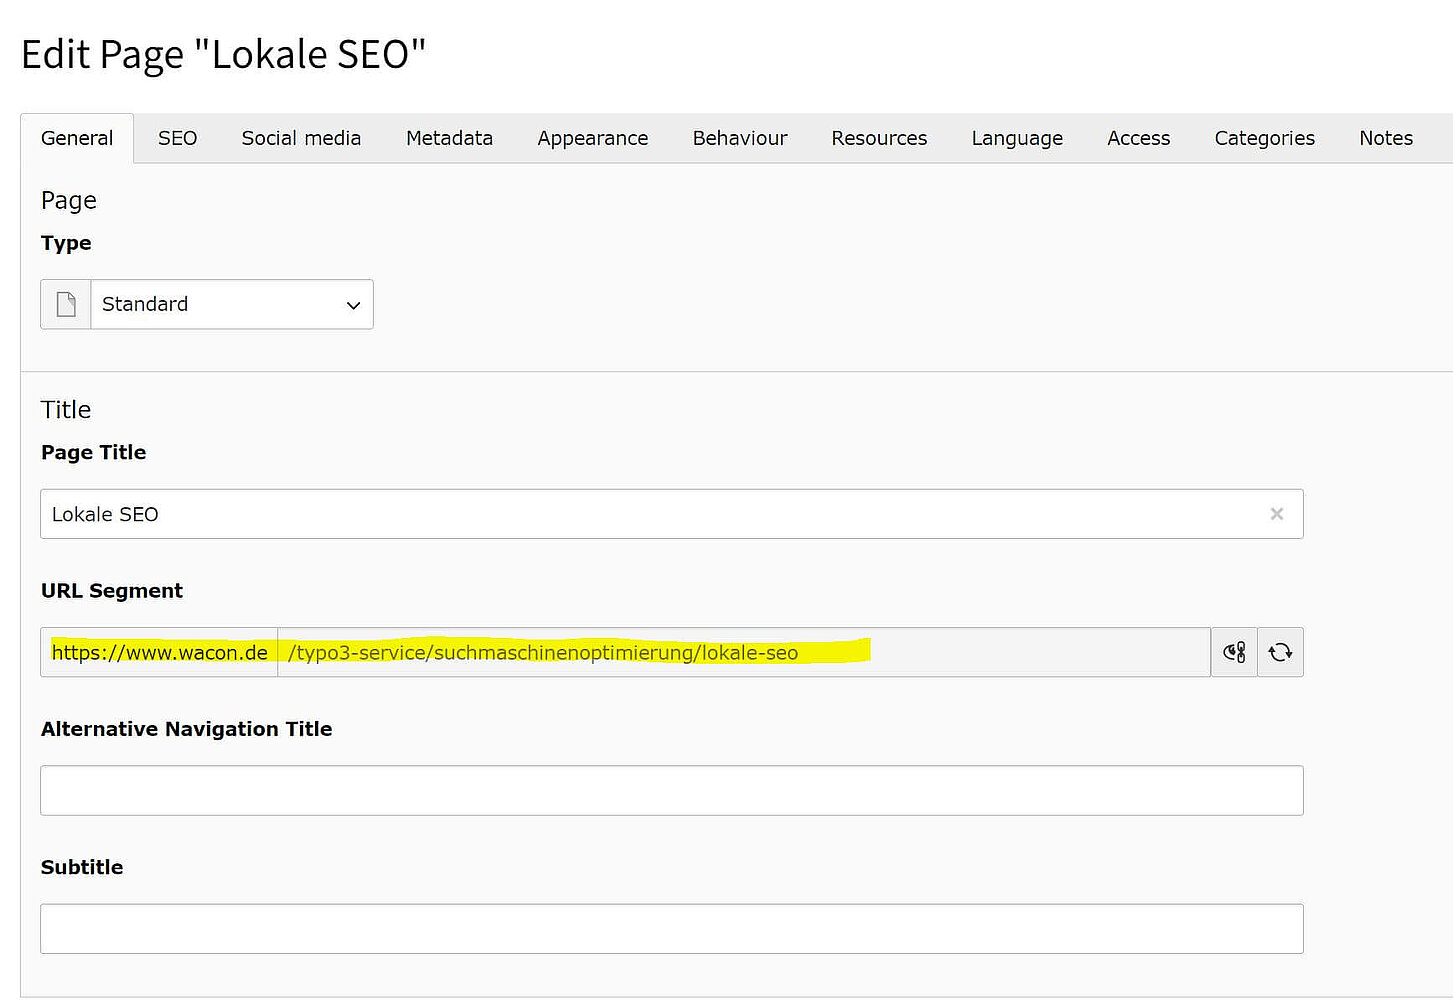This screenshot has height=1000, width=1453.
Task: Select the Appearance tab
Action: pyautogui.click(x=592, y=138)
